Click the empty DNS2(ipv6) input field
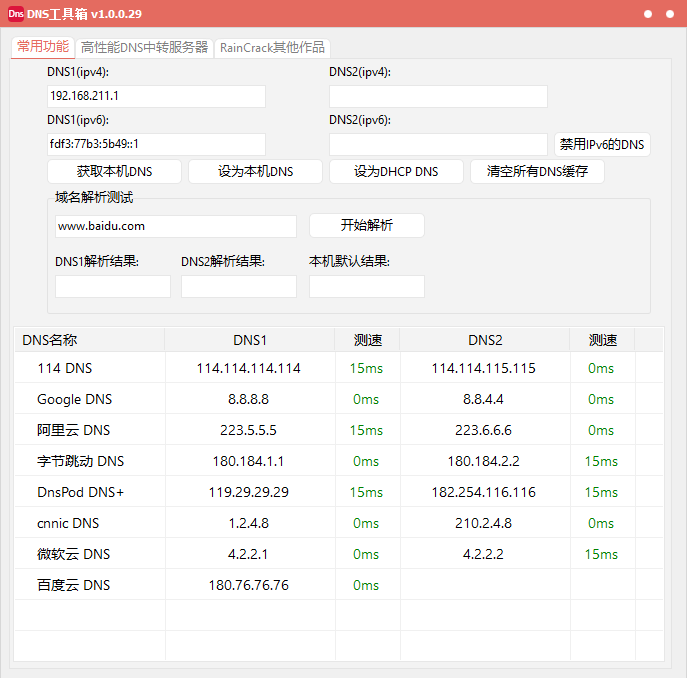Image resolution: width=687 pixels, height=678 pixels. click(x=438, y=144)
